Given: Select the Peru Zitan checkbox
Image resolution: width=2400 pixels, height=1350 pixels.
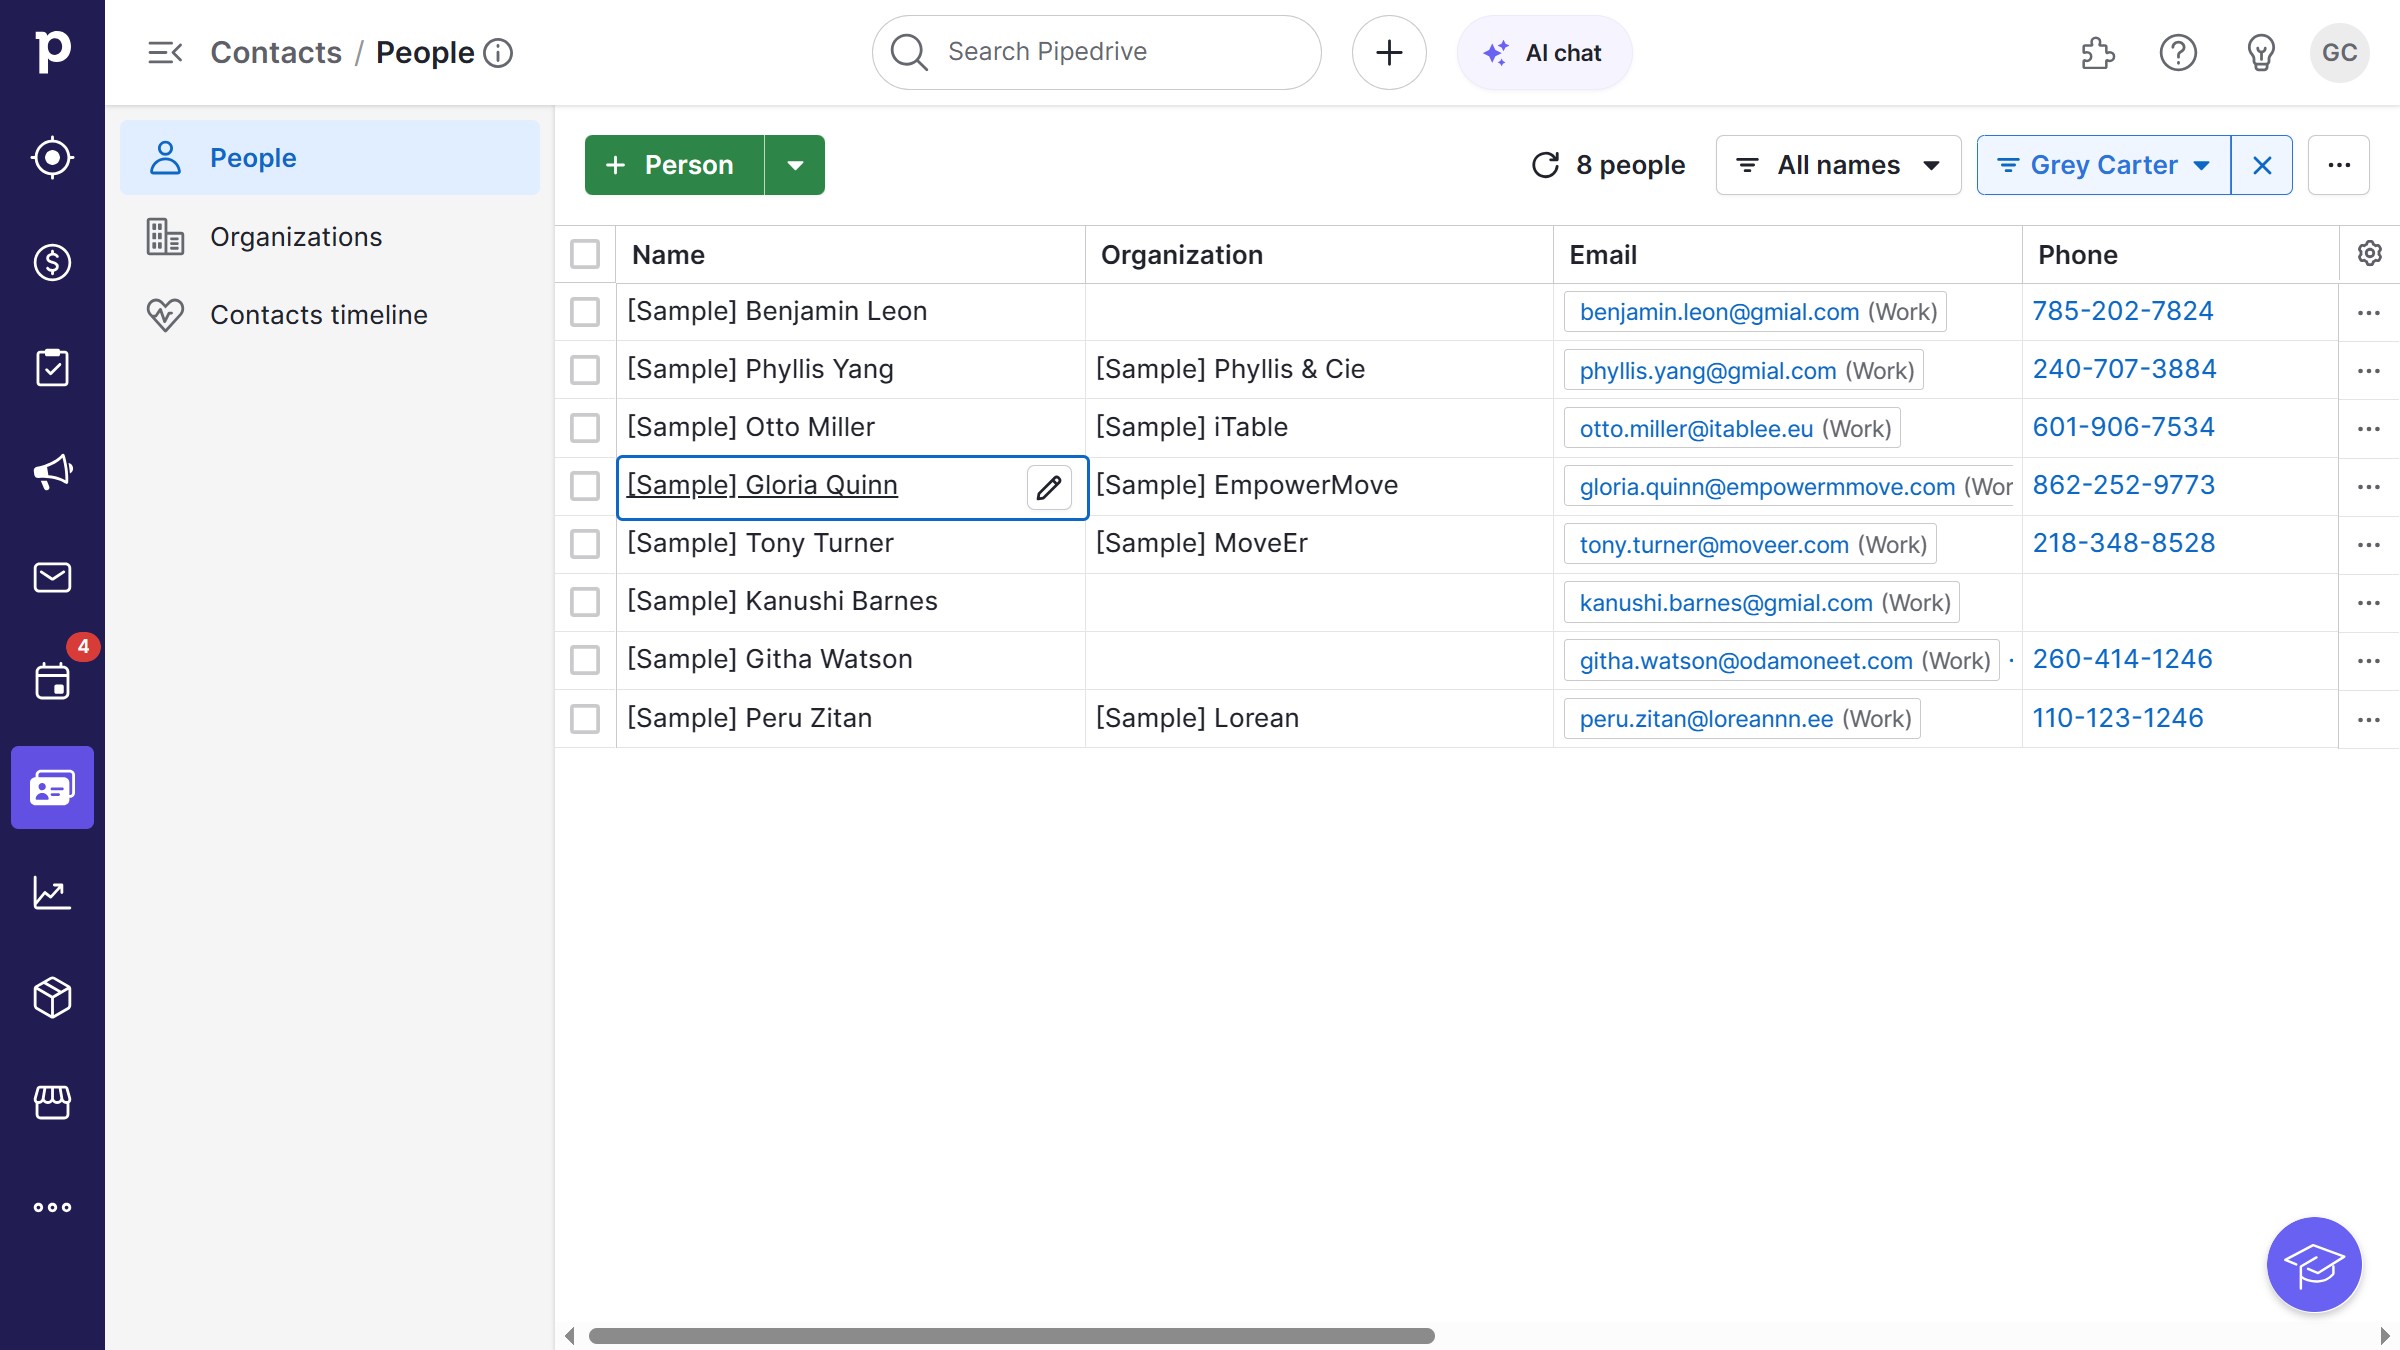Looking at the screenshot, I should pyautogui.click(x=585, y=719).
